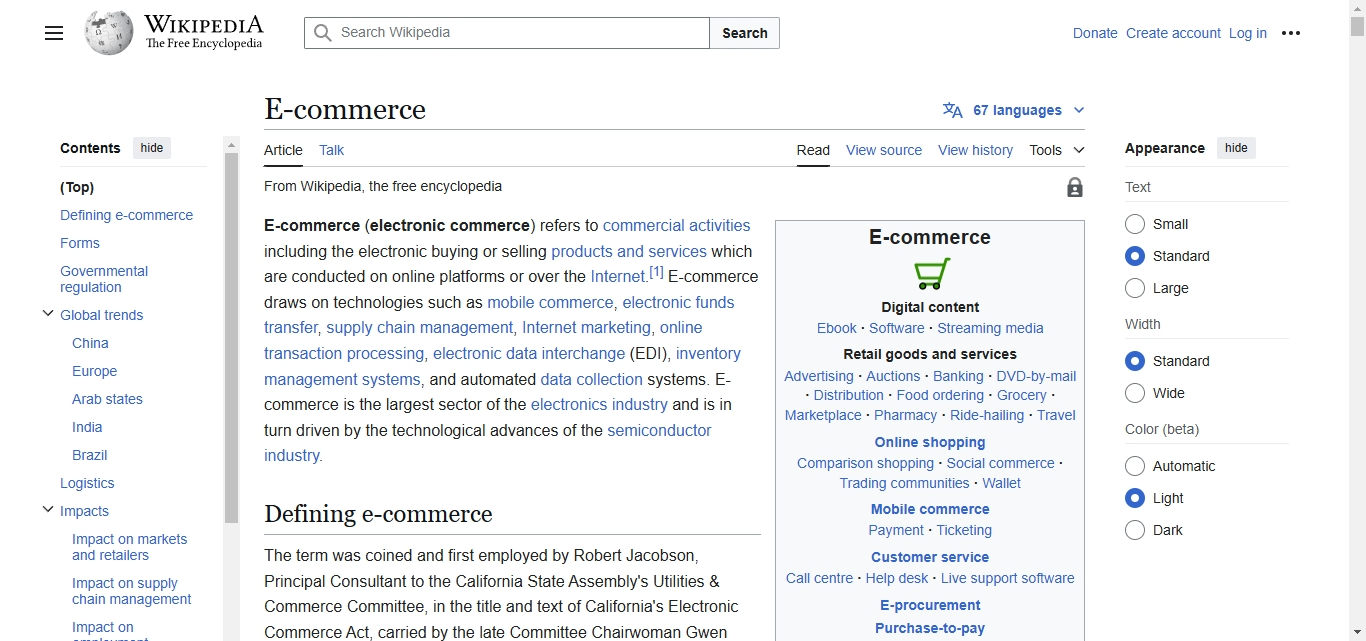Click the Search Wikipedia input field
Screen dimensions: 1366x641
coord(507,33)
